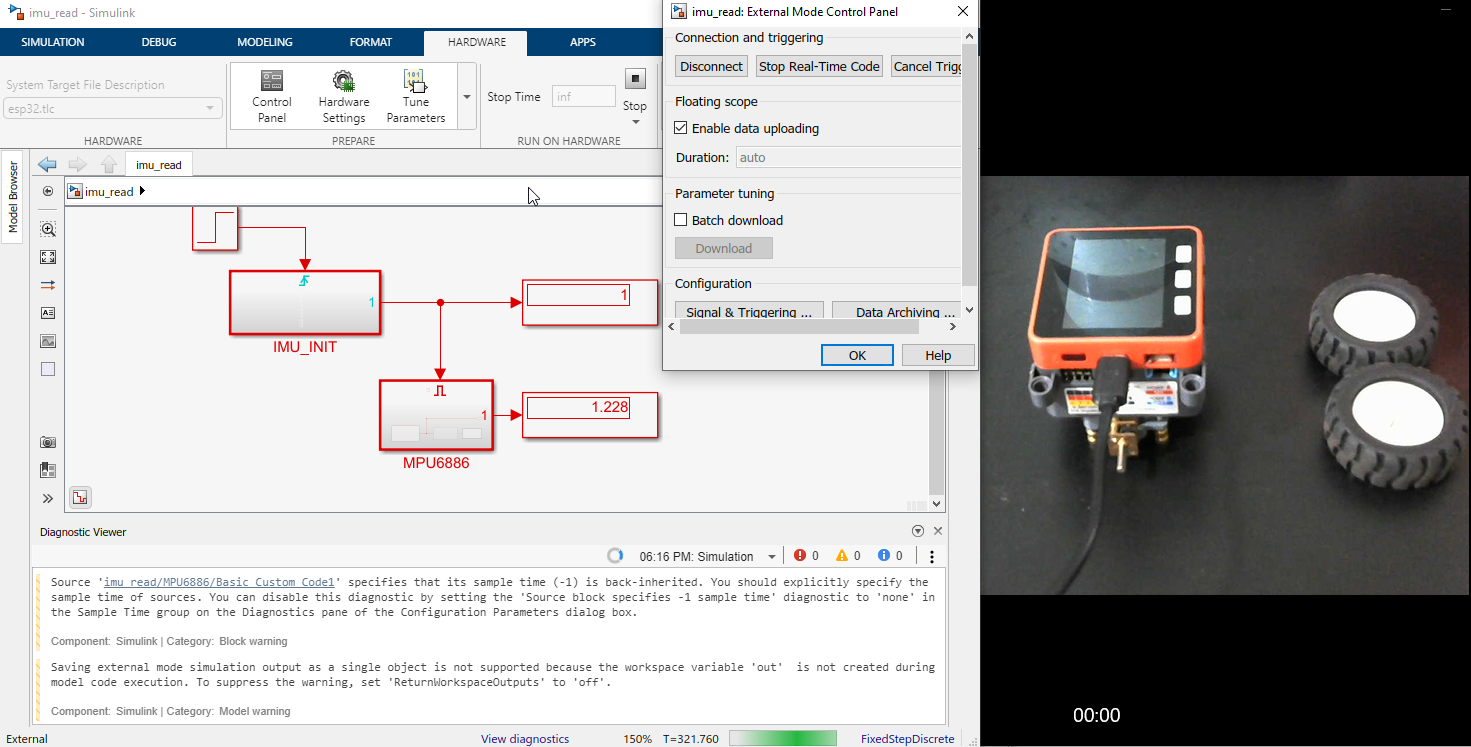Toggle Enable data uploading checkbox
The image size is (1471, 747).
[x=681, y=128]
